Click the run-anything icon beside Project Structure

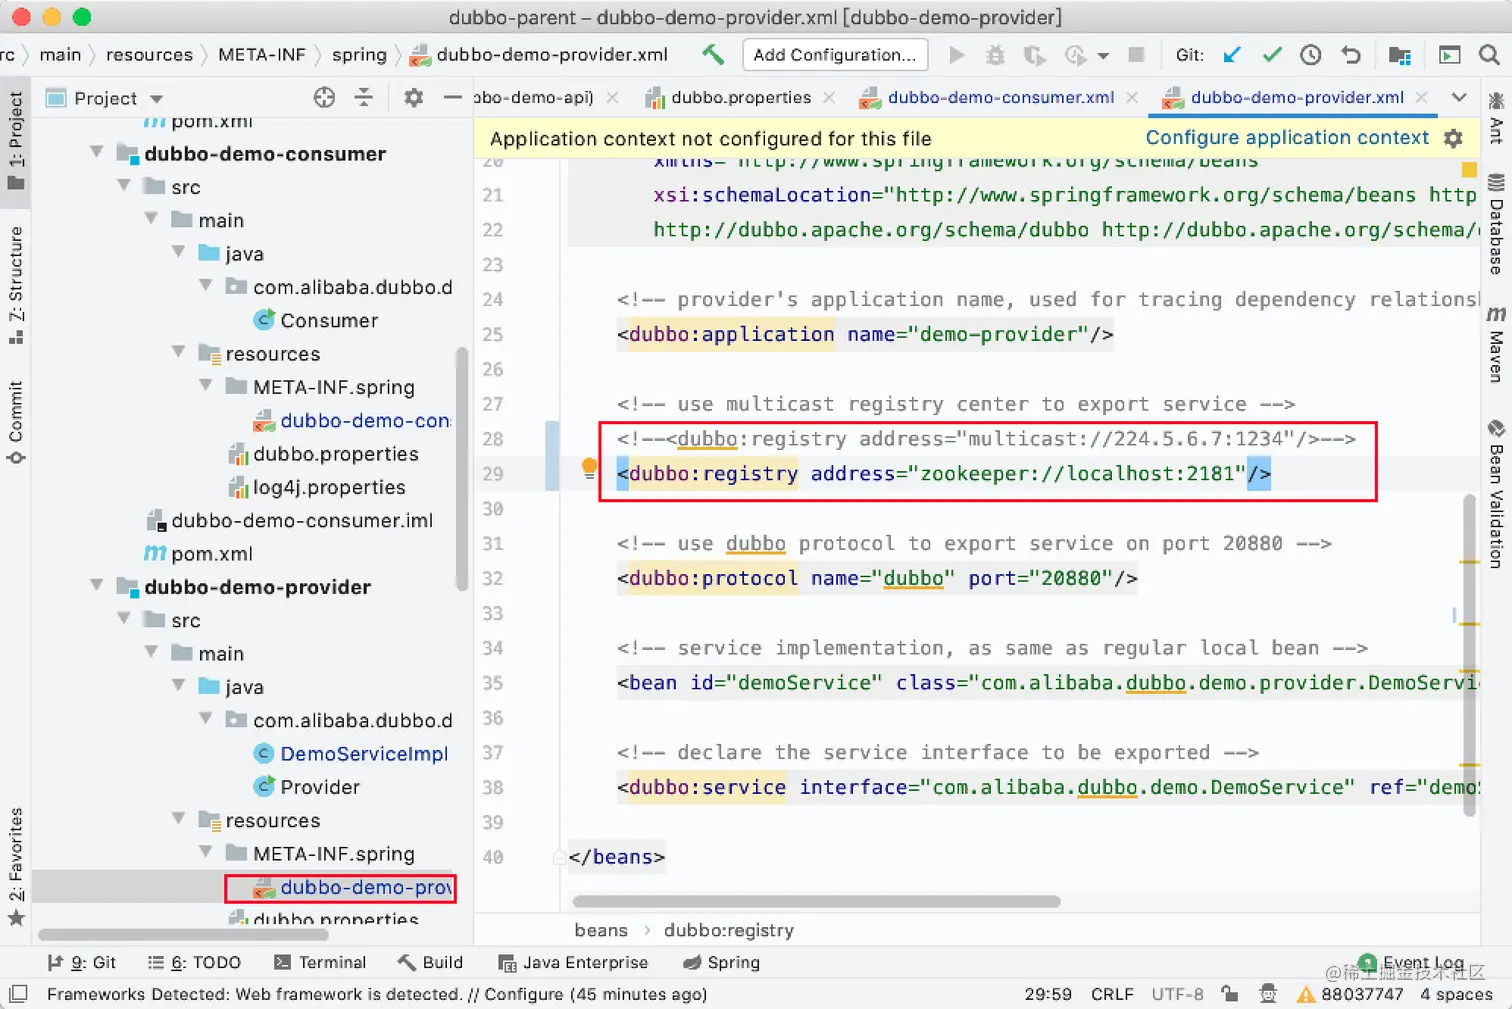pyautogui.click(x=1449, y=55)
